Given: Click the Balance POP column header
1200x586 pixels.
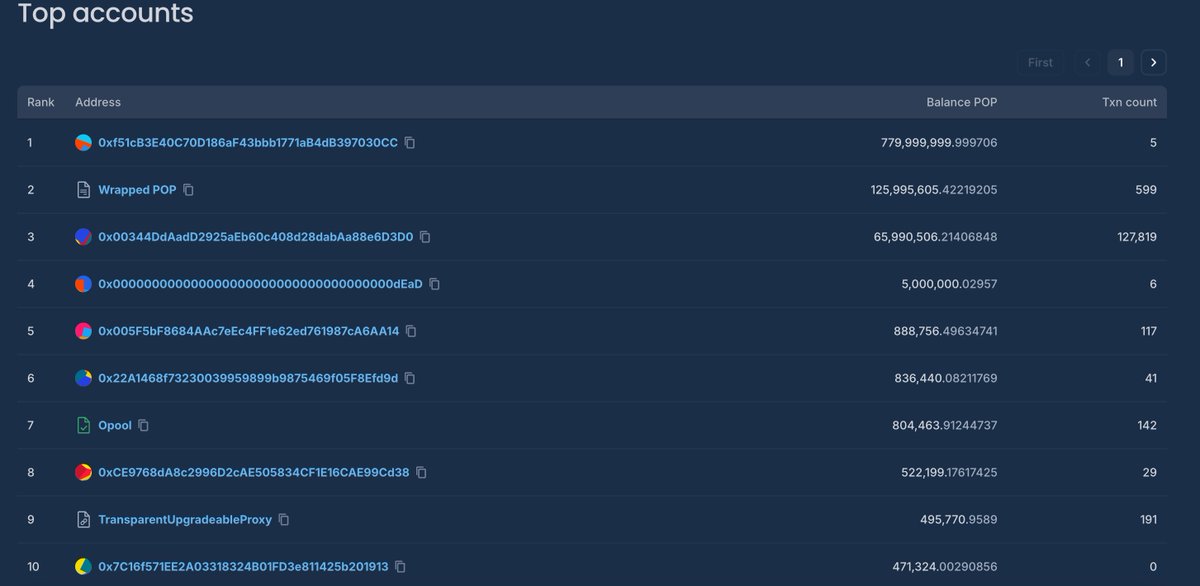Looking at the screenshot, I should tap(962, 102).
